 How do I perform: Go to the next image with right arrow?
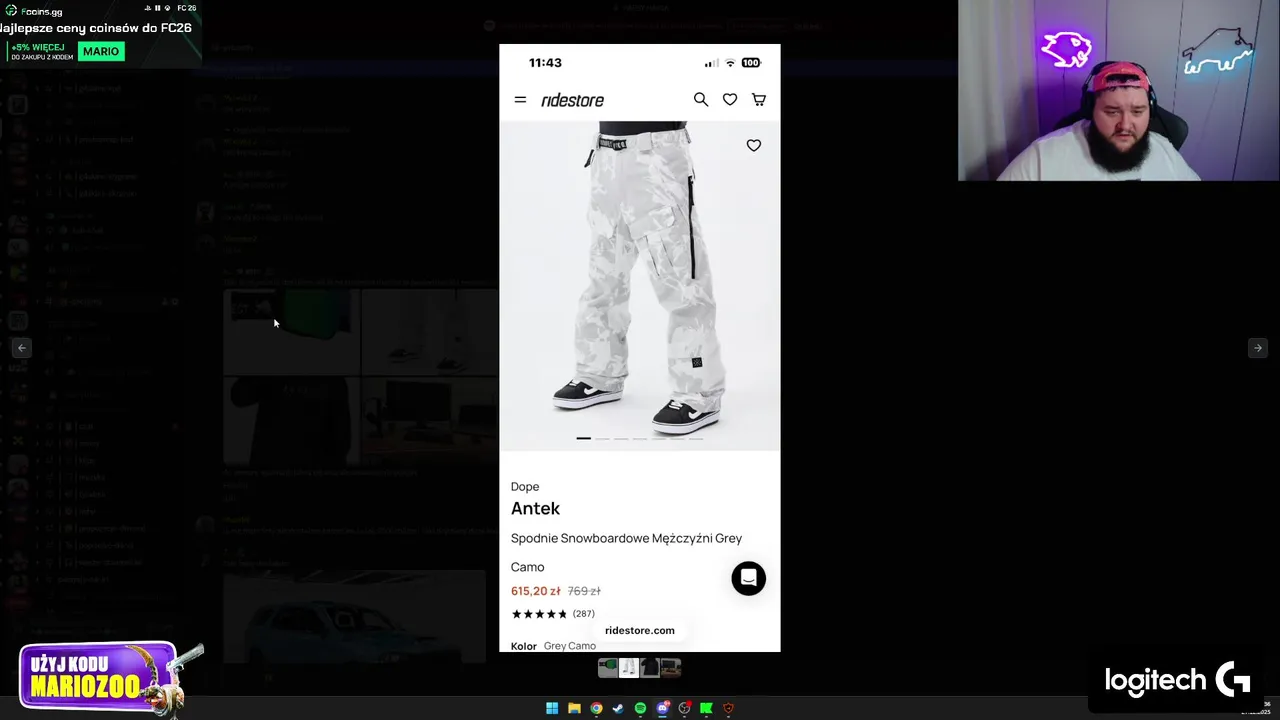1258,348
